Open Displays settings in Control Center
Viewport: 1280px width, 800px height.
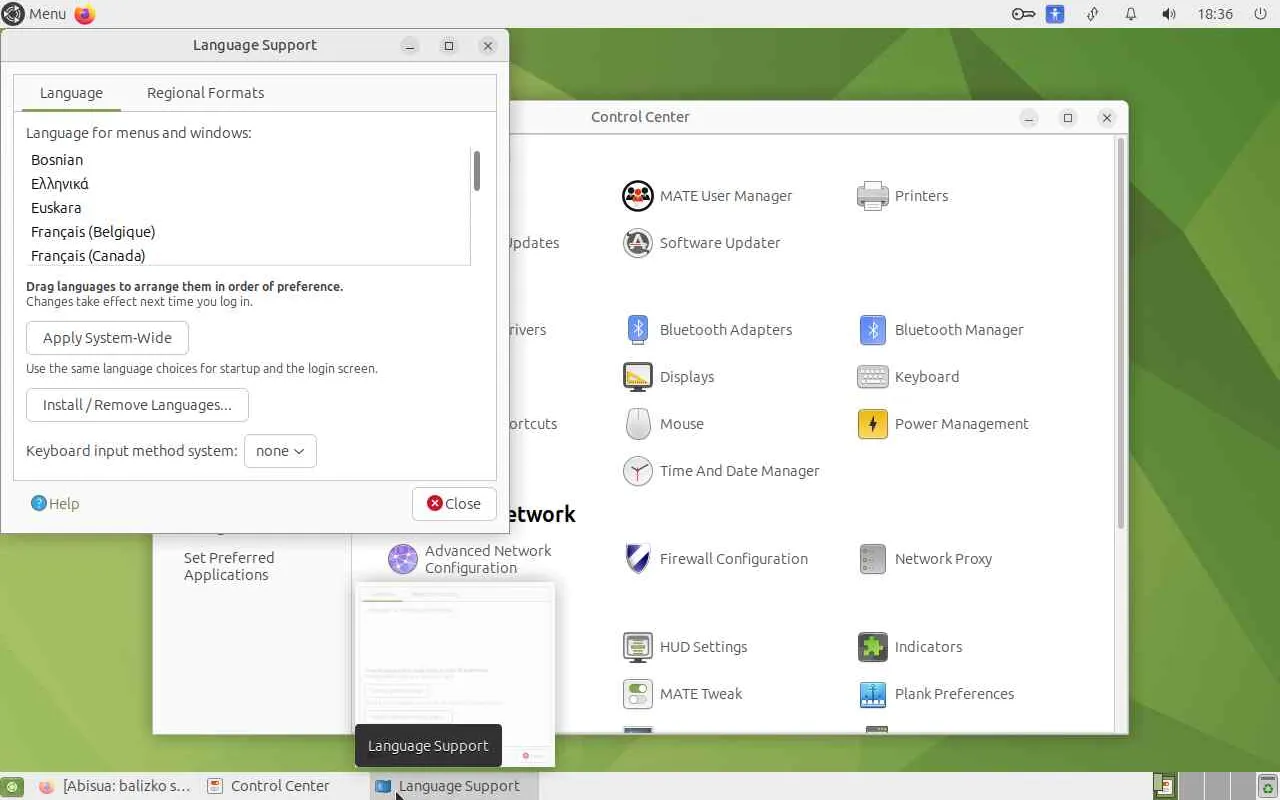668,377
